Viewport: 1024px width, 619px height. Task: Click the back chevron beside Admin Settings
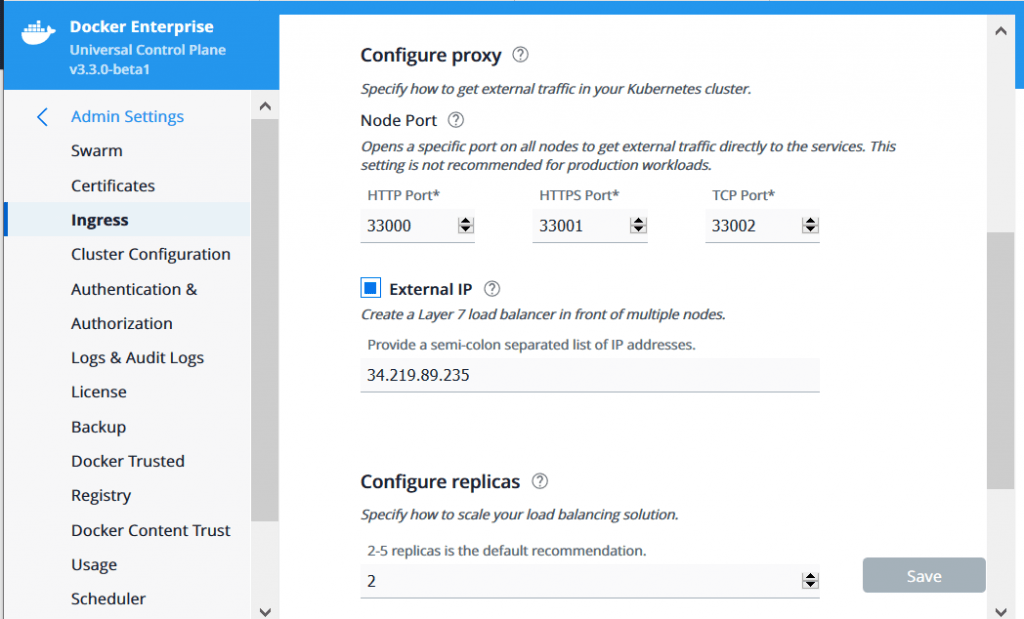[x=42, y=117]
